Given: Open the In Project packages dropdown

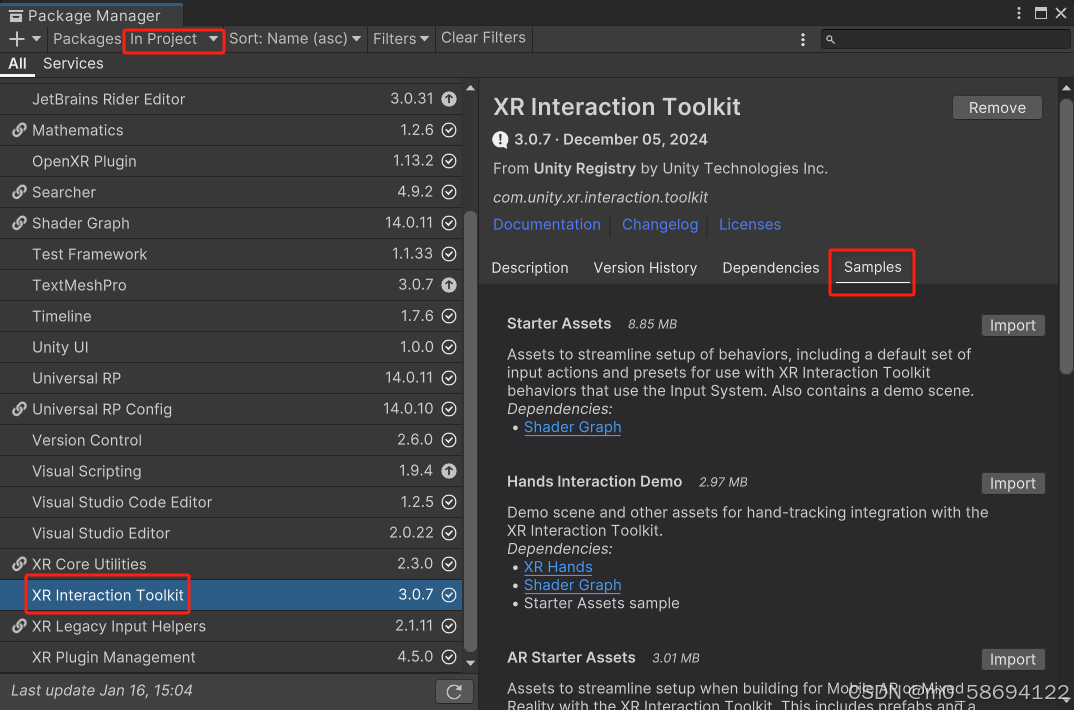Looking at the screenshot, I should click(x=172, y=38).
